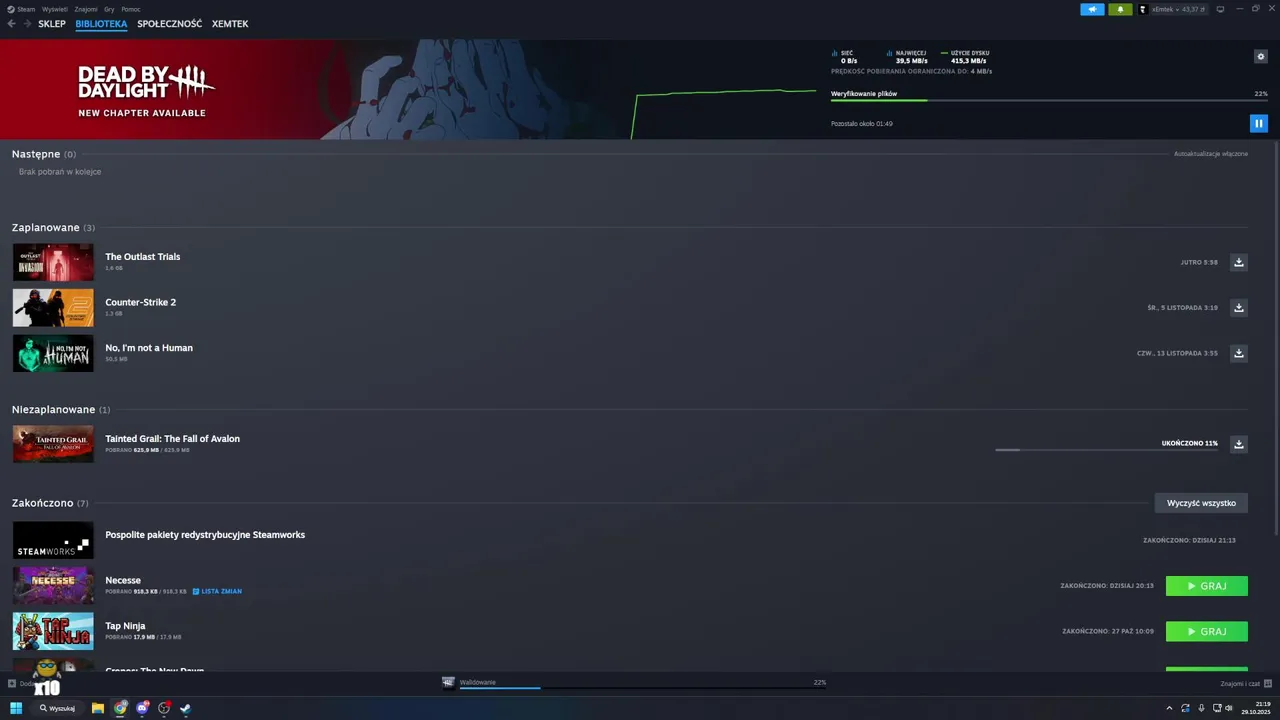The image size is (1280, 720).
Task: Open the Gry menu
Action: (x=109, y=9)
